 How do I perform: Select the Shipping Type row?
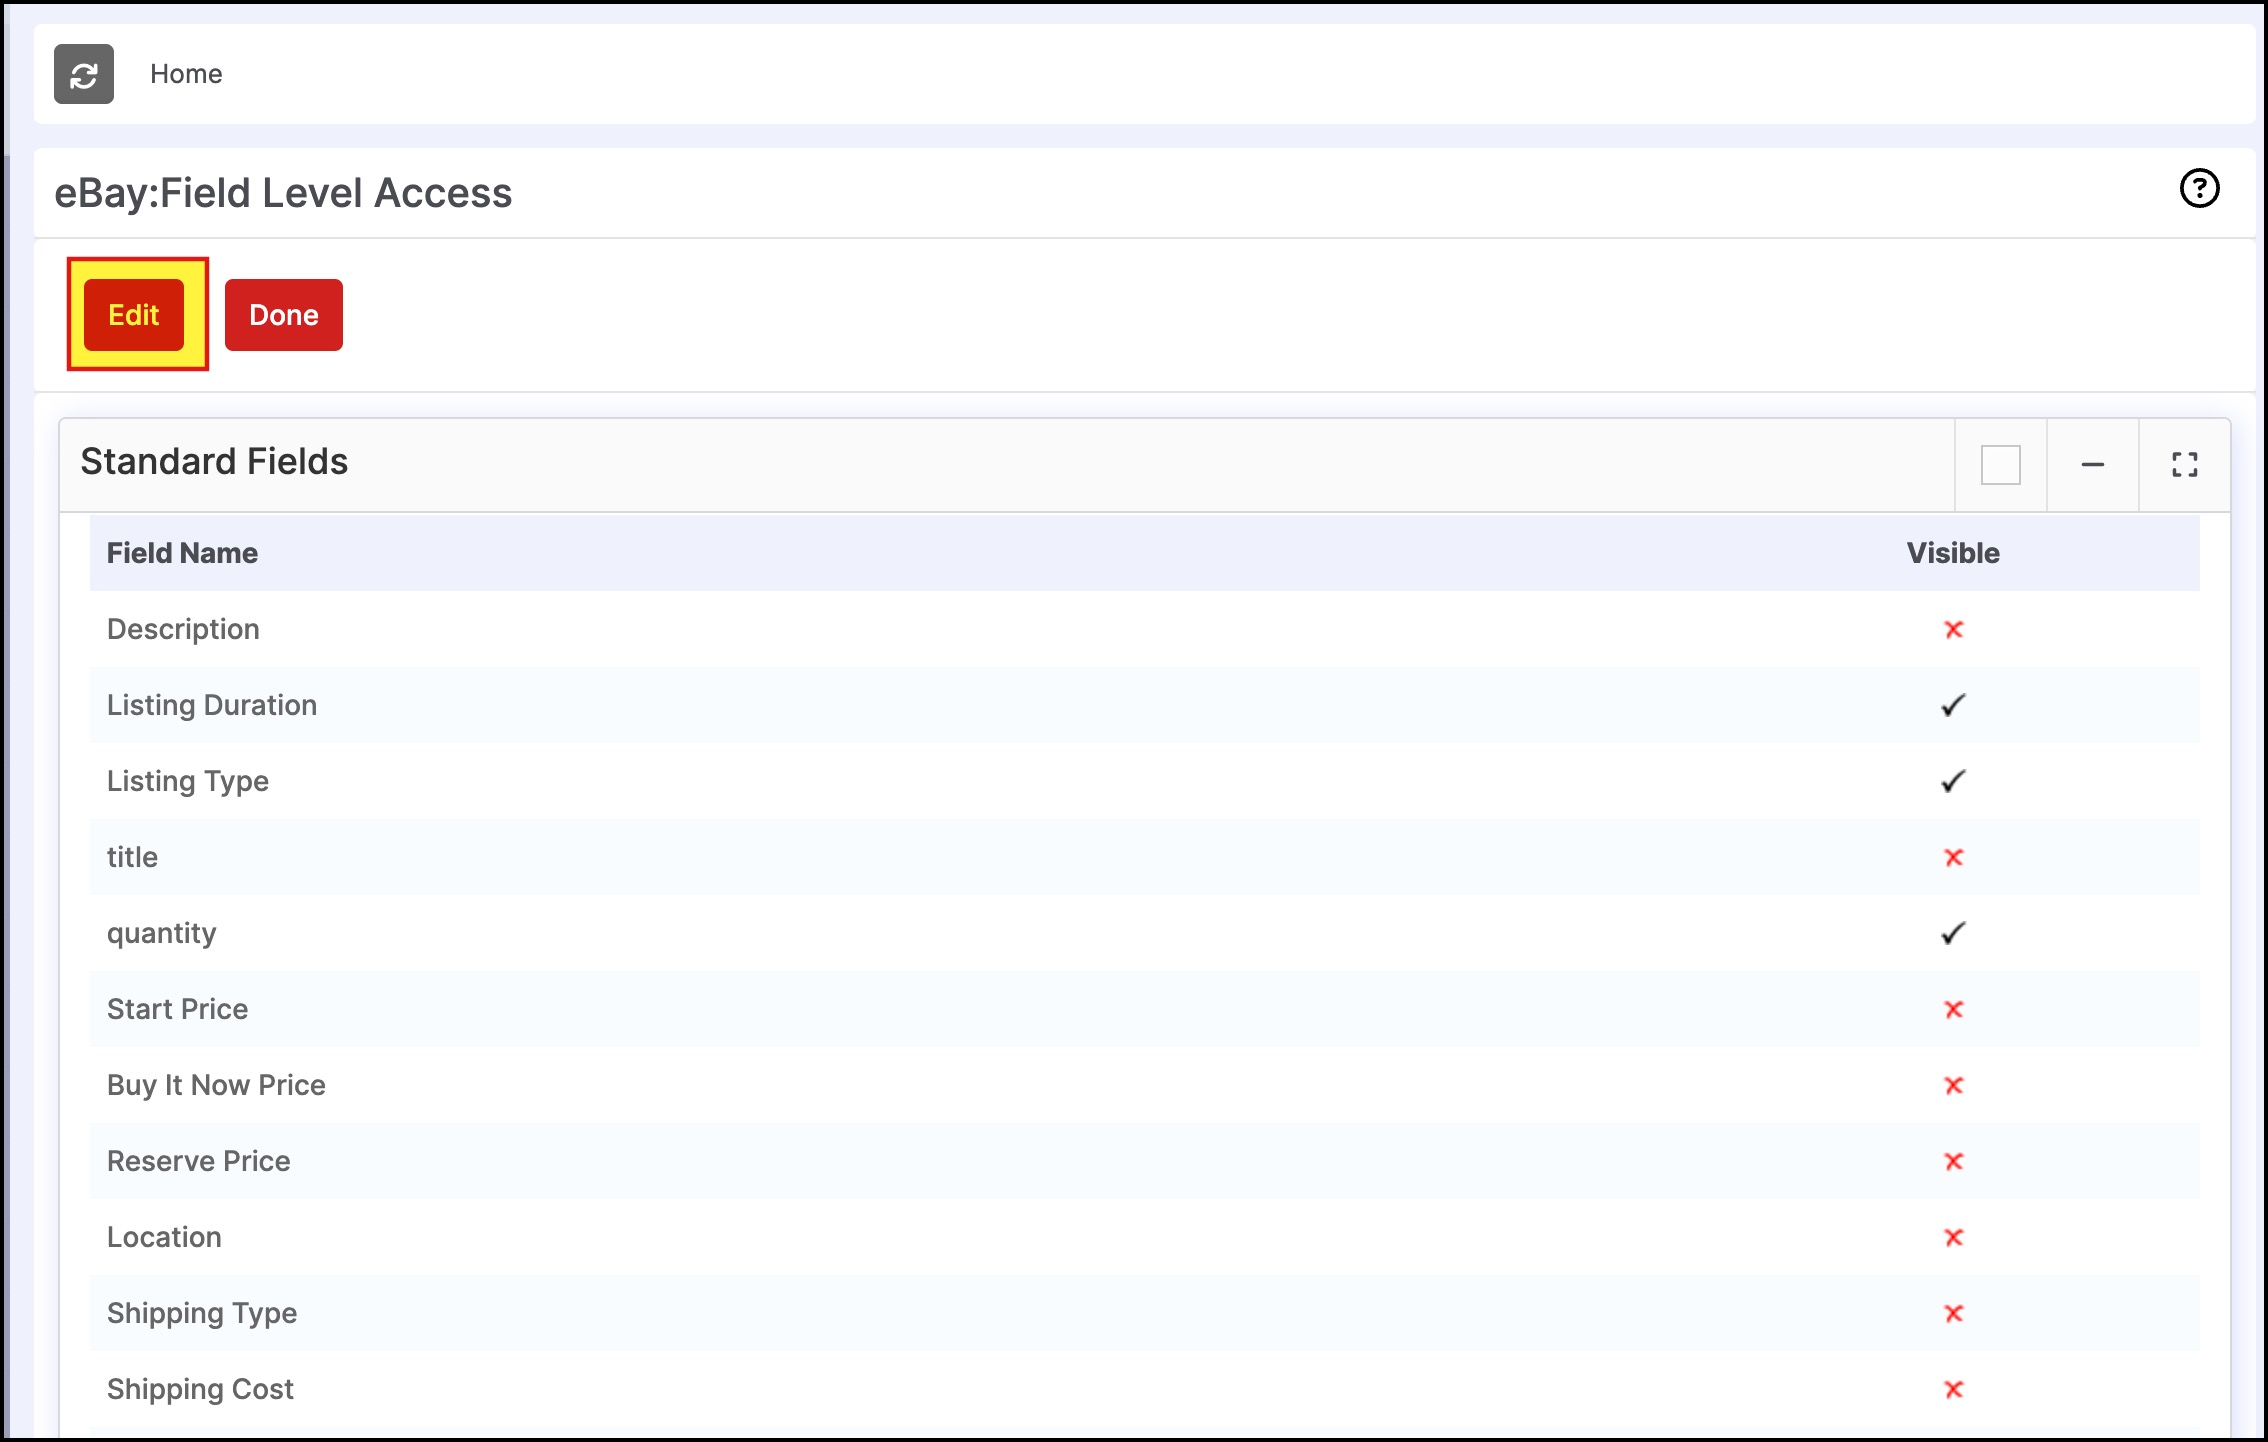click(x=202, y=1313)
